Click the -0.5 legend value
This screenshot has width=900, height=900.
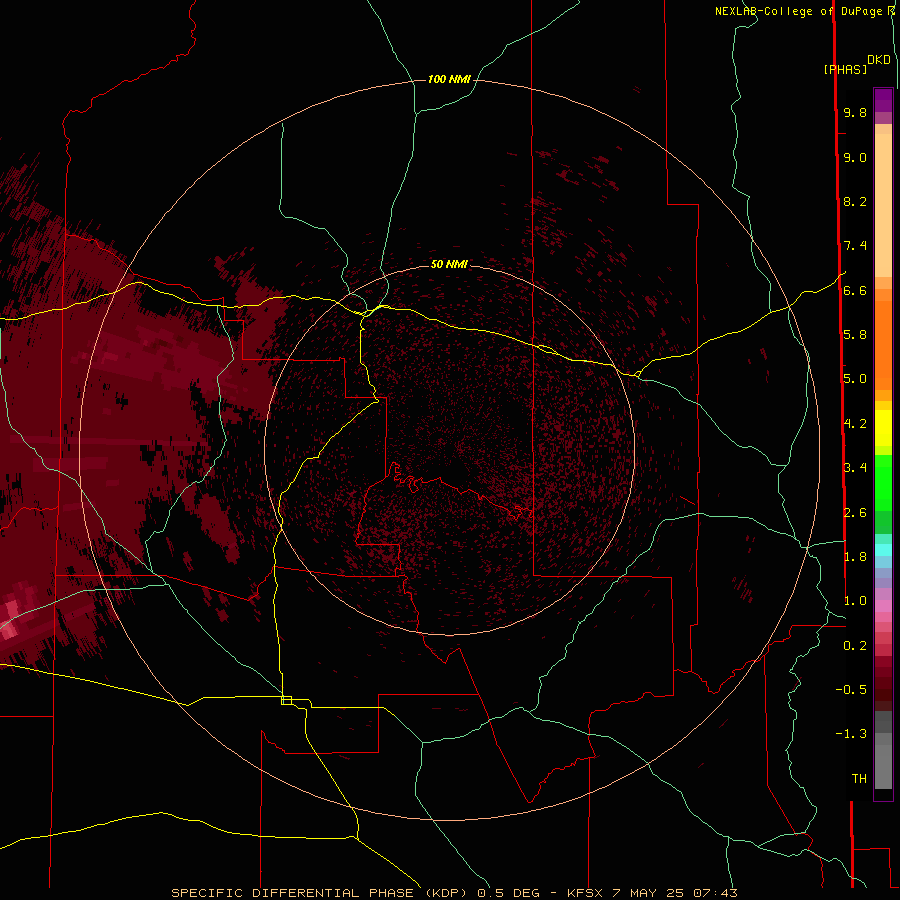[x=851, y=690]
